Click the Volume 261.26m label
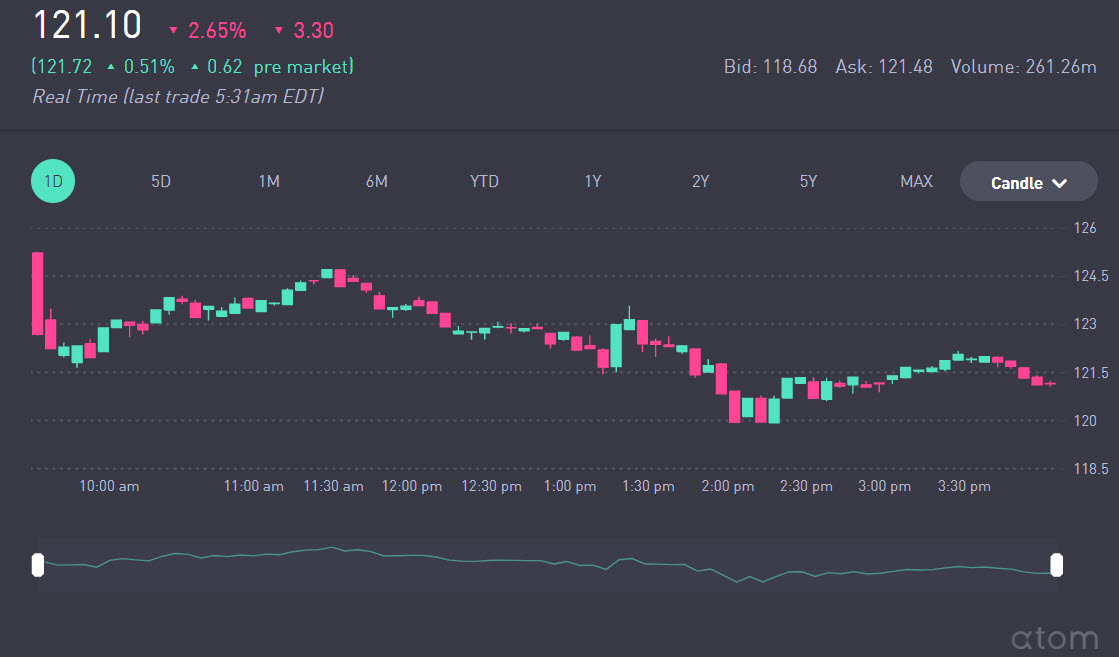Screen dimensions: 1119x657 pyautogui.click(x=1023, y=67)
